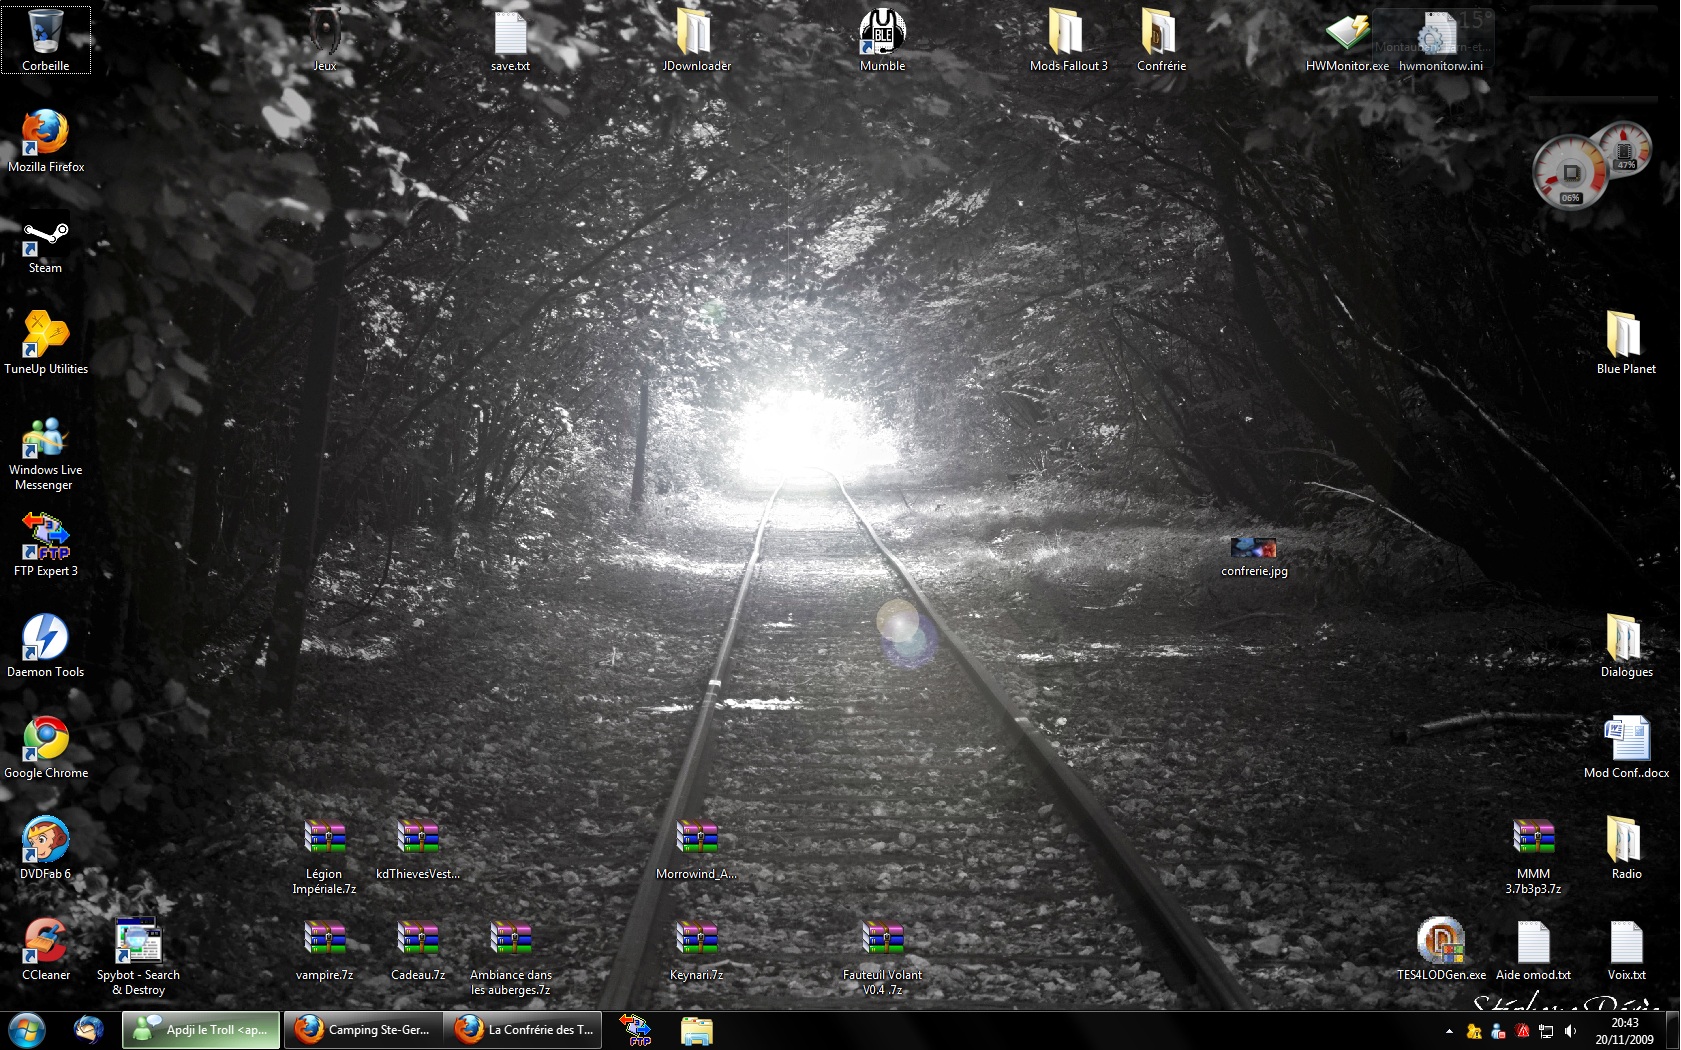
Task: Select the vampire.7z archive
Action: click(324, 949)
